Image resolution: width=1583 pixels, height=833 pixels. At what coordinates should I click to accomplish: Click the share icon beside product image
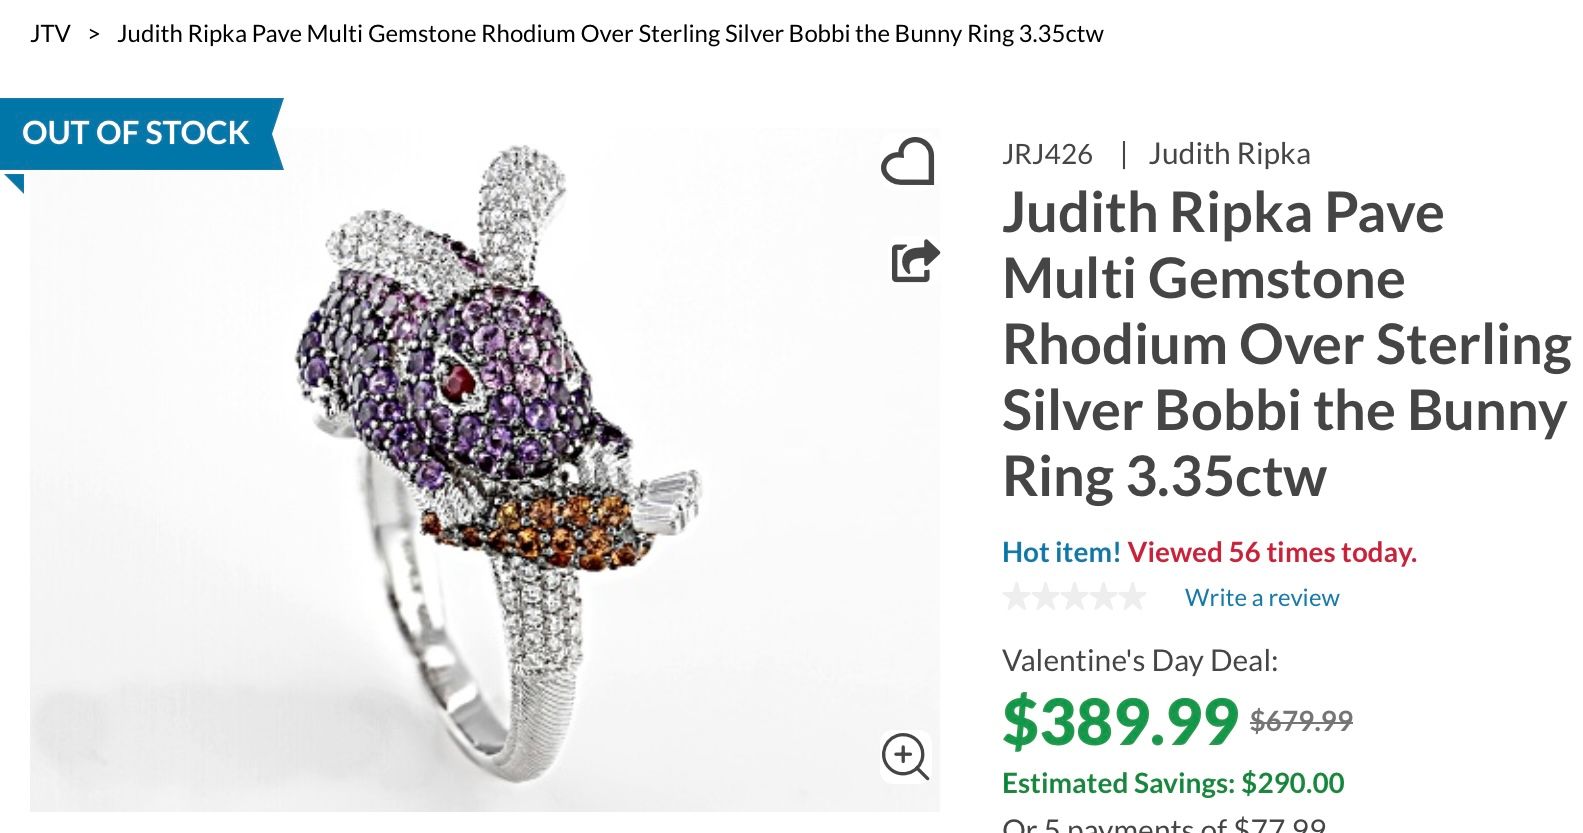point(914,261)
